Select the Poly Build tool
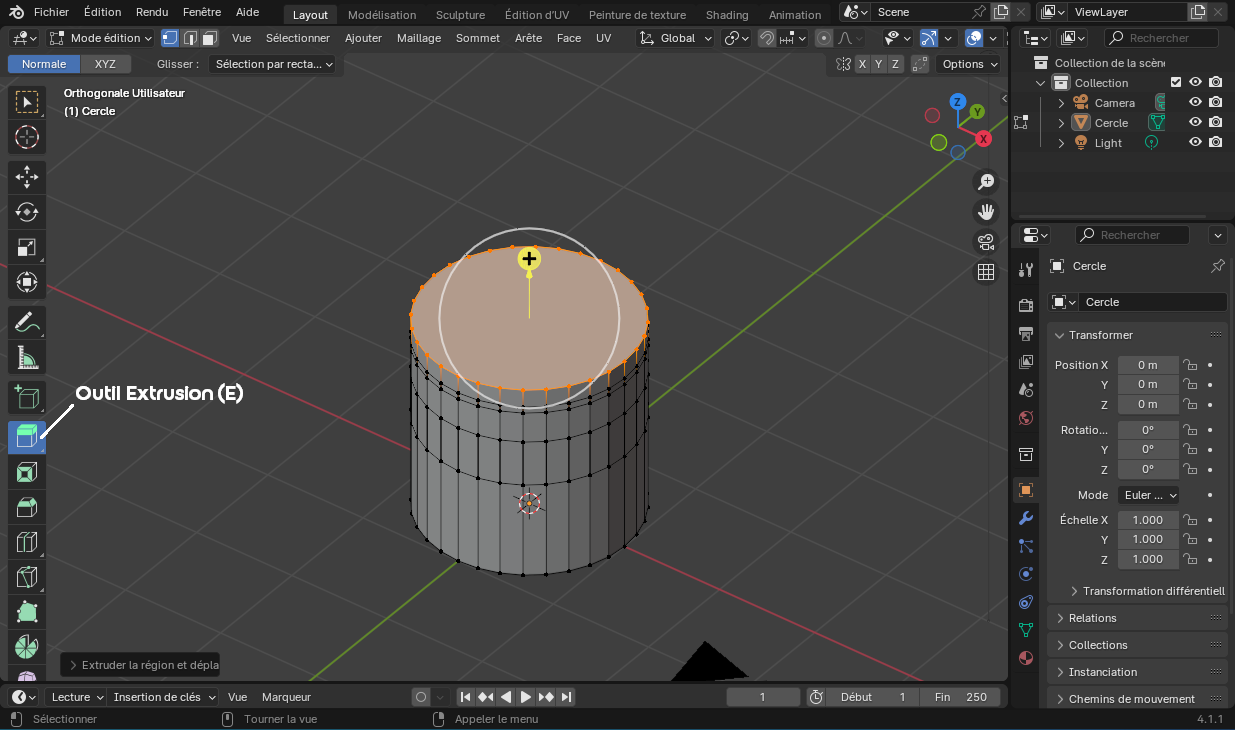The height and width of the screenshot is (730, 1235). click(27, 612)
